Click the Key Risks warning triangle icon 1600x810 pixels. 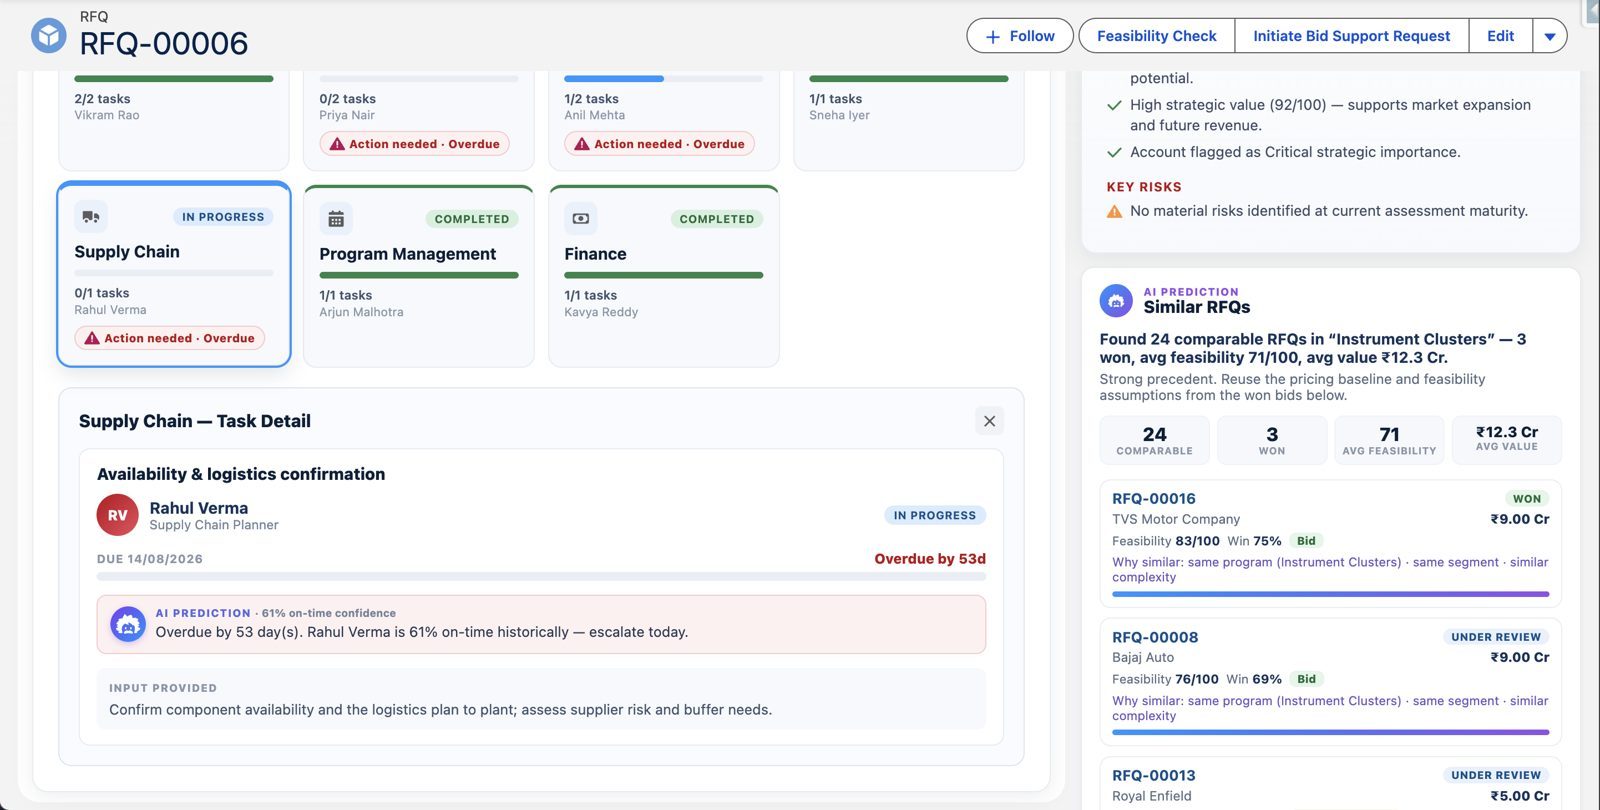(x=1114, y=211)
